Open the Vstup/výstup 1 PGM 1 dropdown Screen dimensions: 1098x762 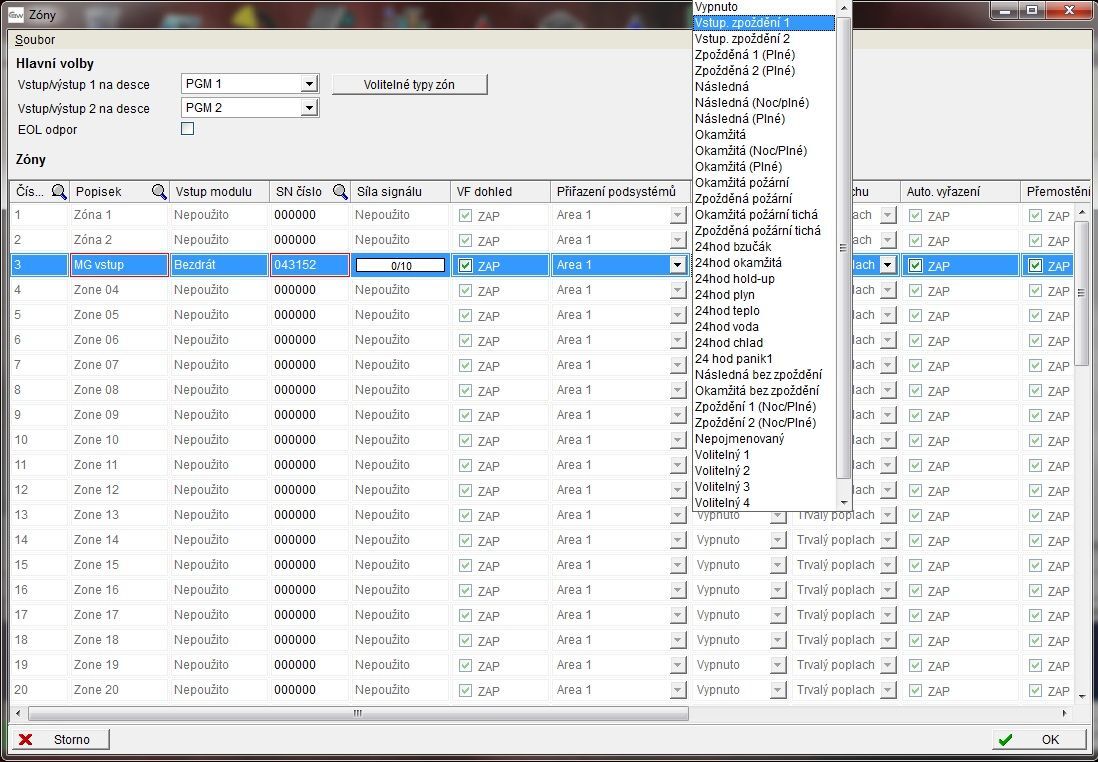308,84
